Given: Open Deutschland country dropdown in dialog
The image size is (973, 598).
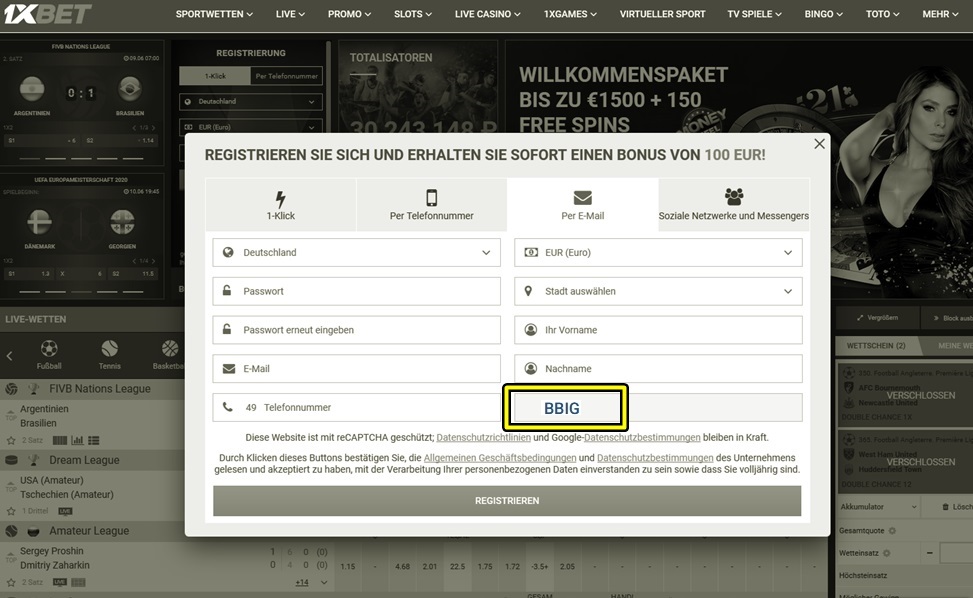Looking at the screenshot, I should point(356,252).
